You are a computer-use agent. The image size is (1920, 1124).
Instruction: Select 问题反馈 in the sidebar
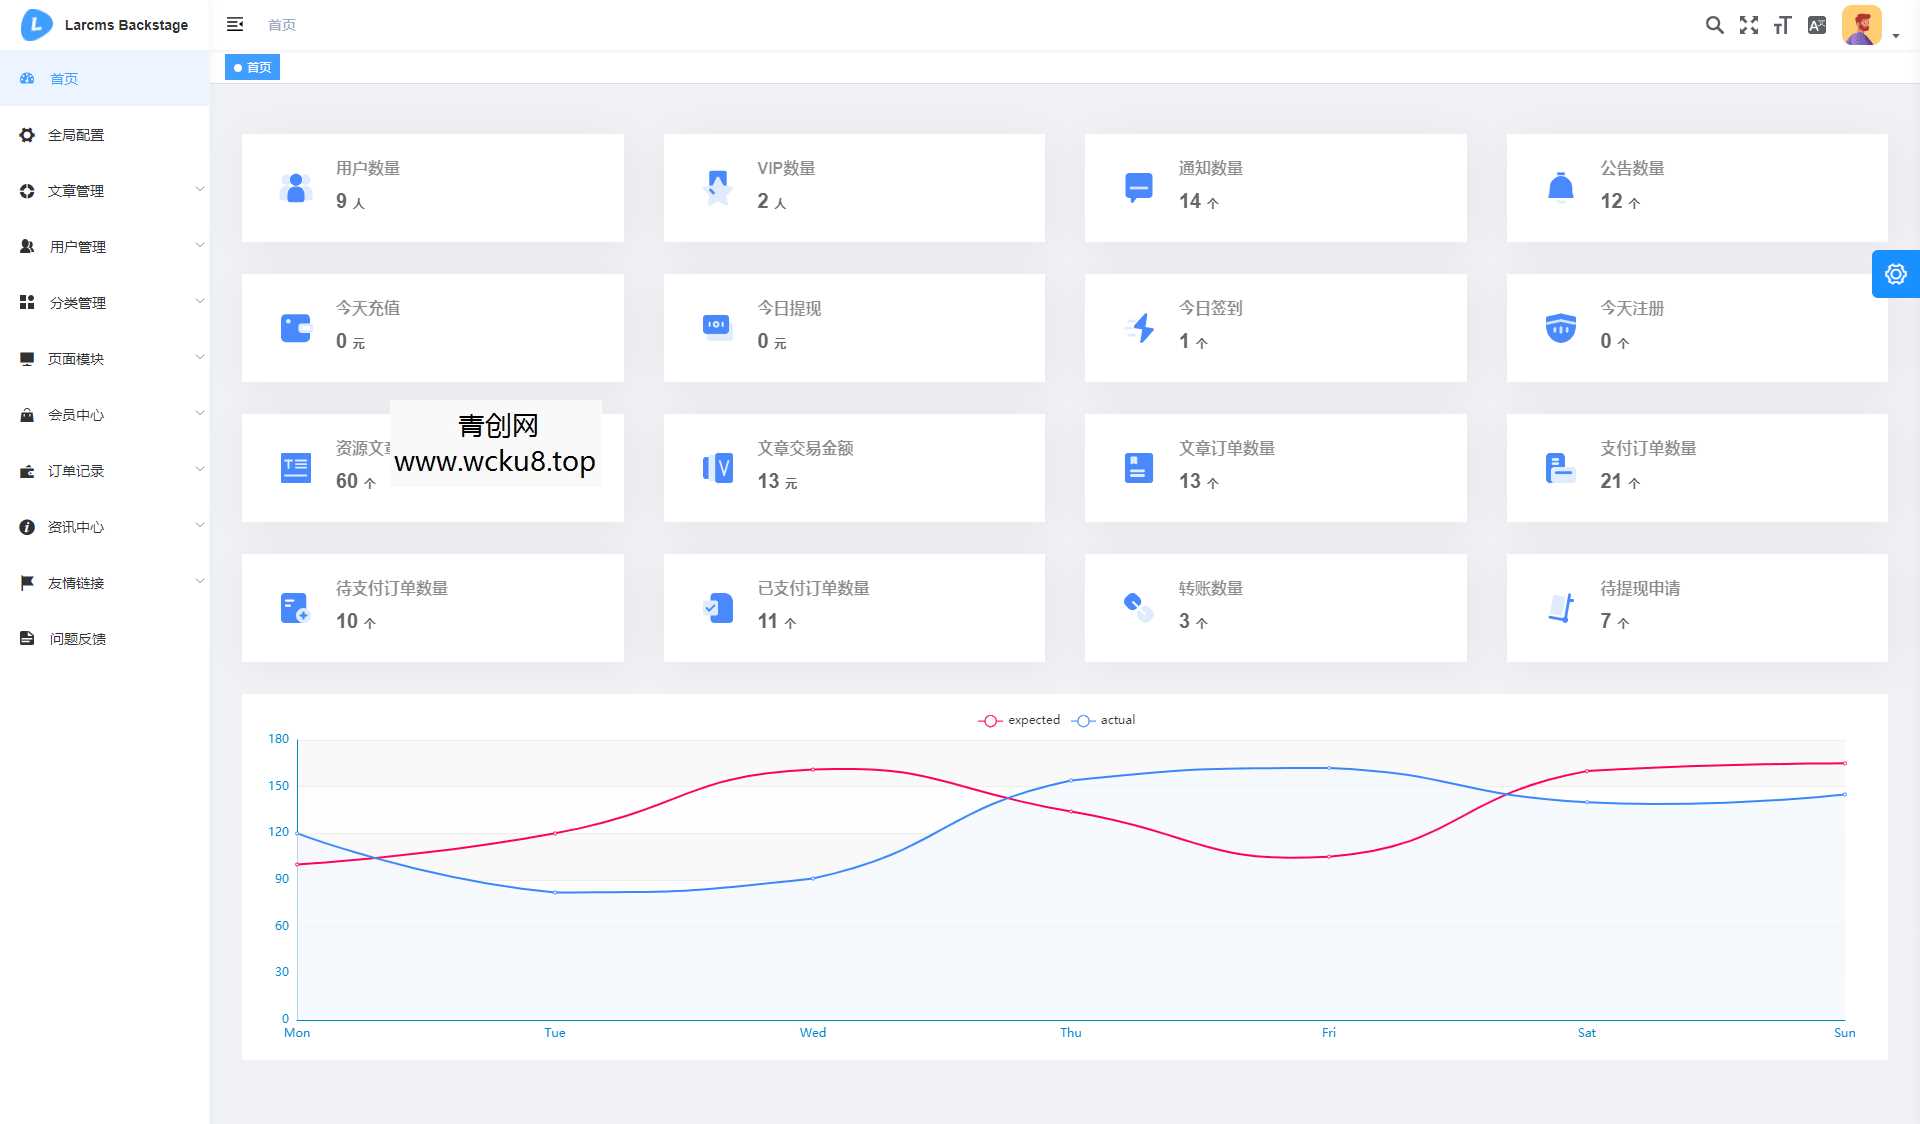click(x=77, y=638)
